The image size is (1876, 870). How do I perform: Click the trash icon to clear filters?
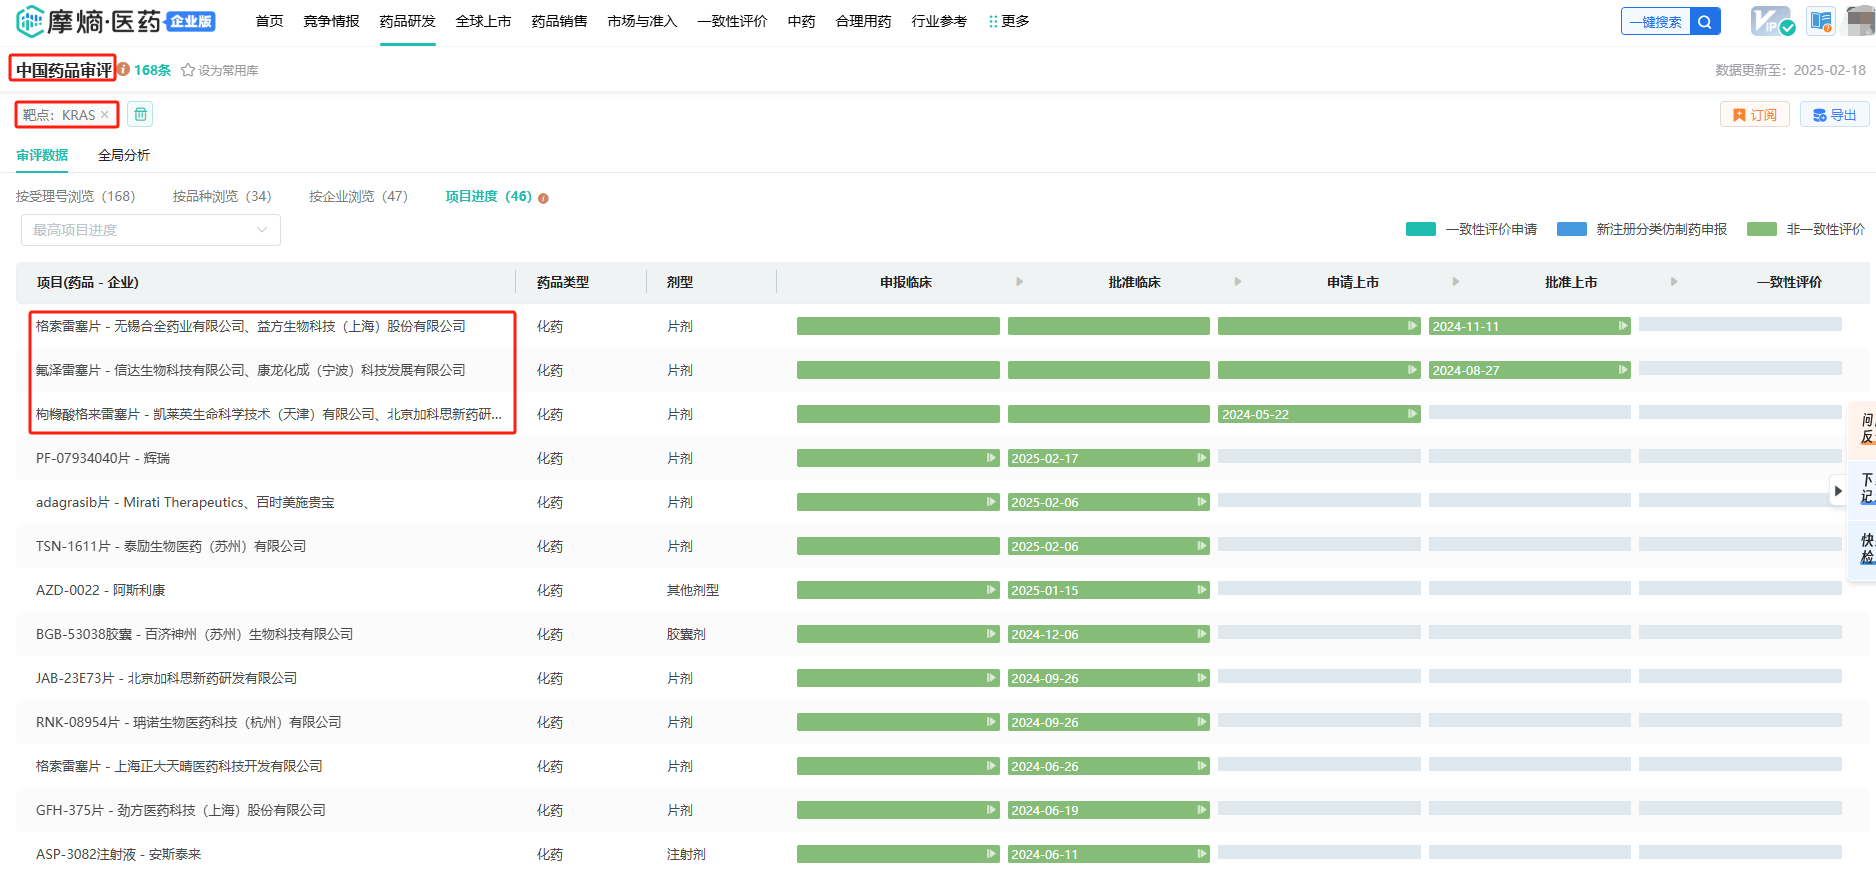pos(140,115)
